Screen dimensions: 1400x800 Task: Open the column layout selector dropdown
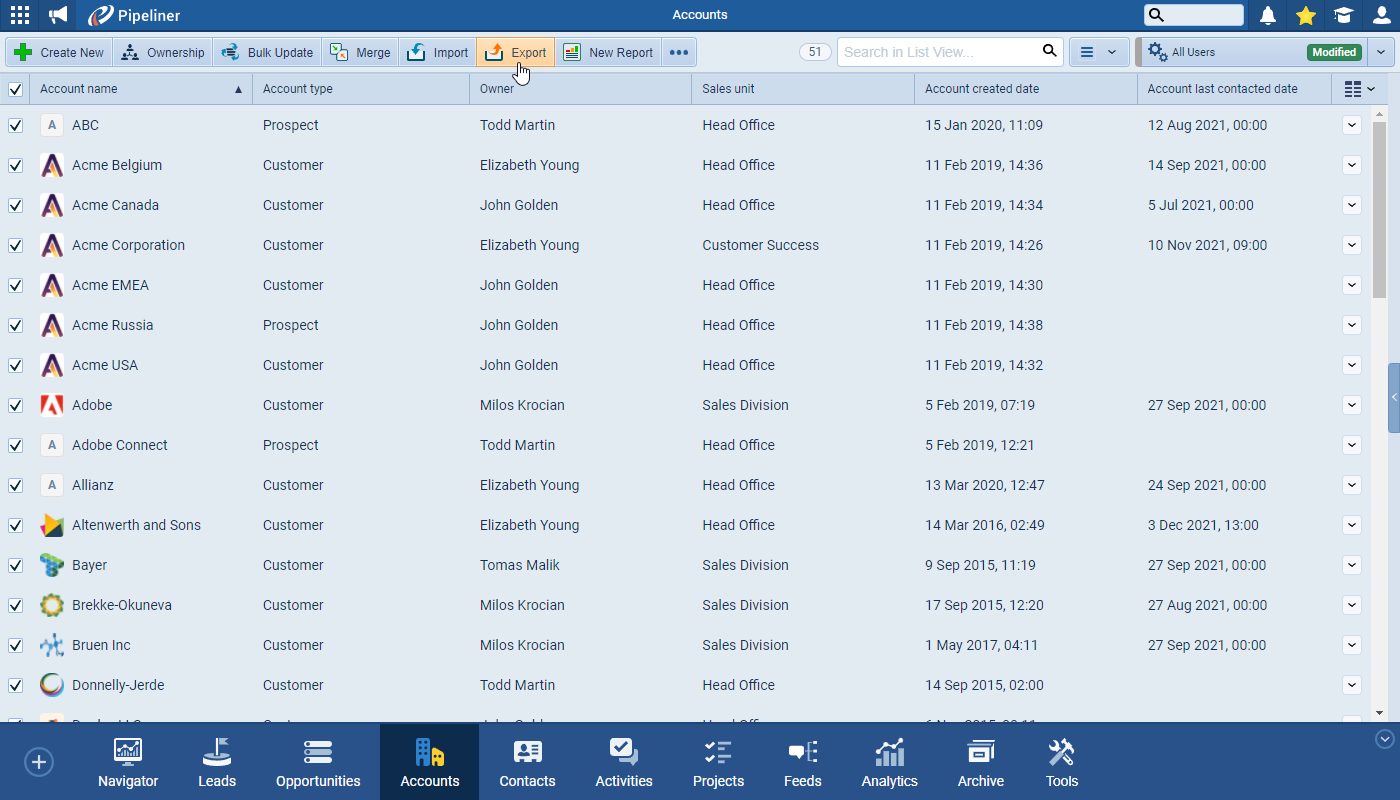(1359, 89)
